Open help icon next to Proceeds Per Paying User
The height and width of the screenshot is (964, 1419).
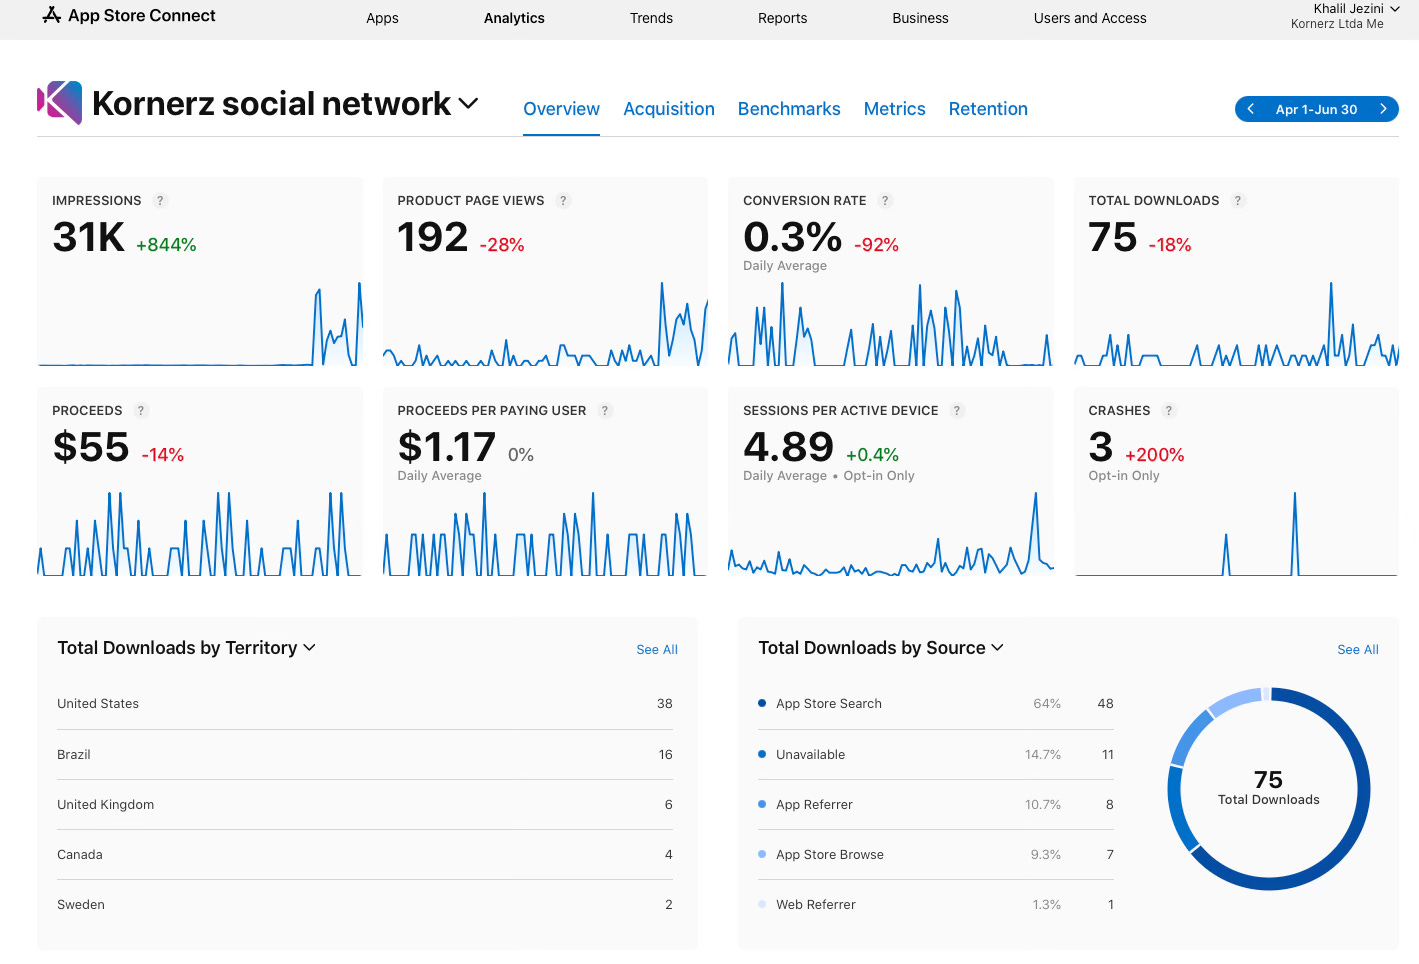tap(605, 411)
